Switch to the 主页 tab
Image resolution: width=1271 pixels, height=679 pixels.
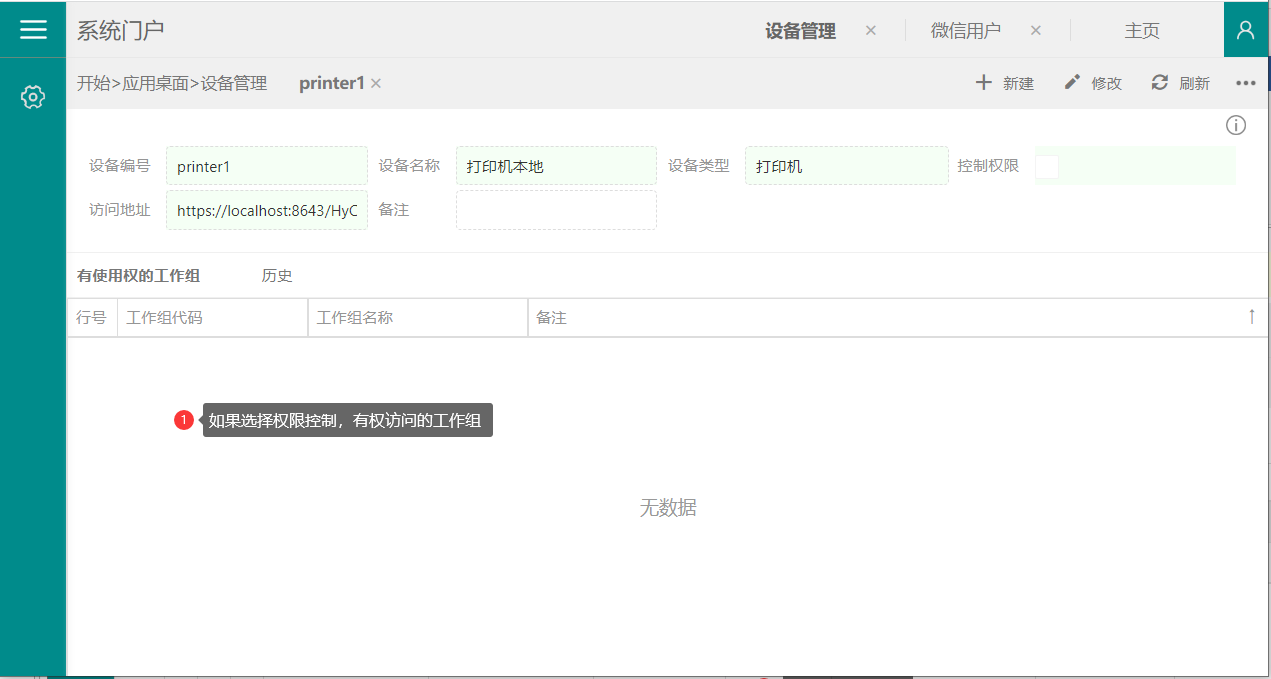1142,30
